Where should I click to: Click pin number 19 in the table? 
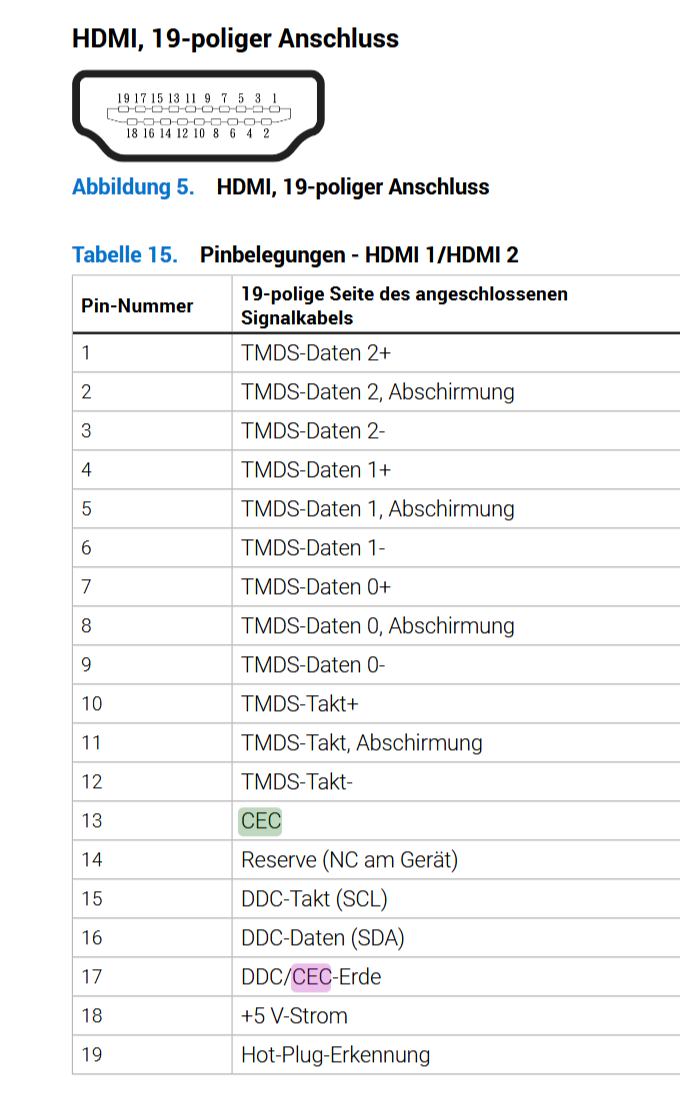[92, 1055]
